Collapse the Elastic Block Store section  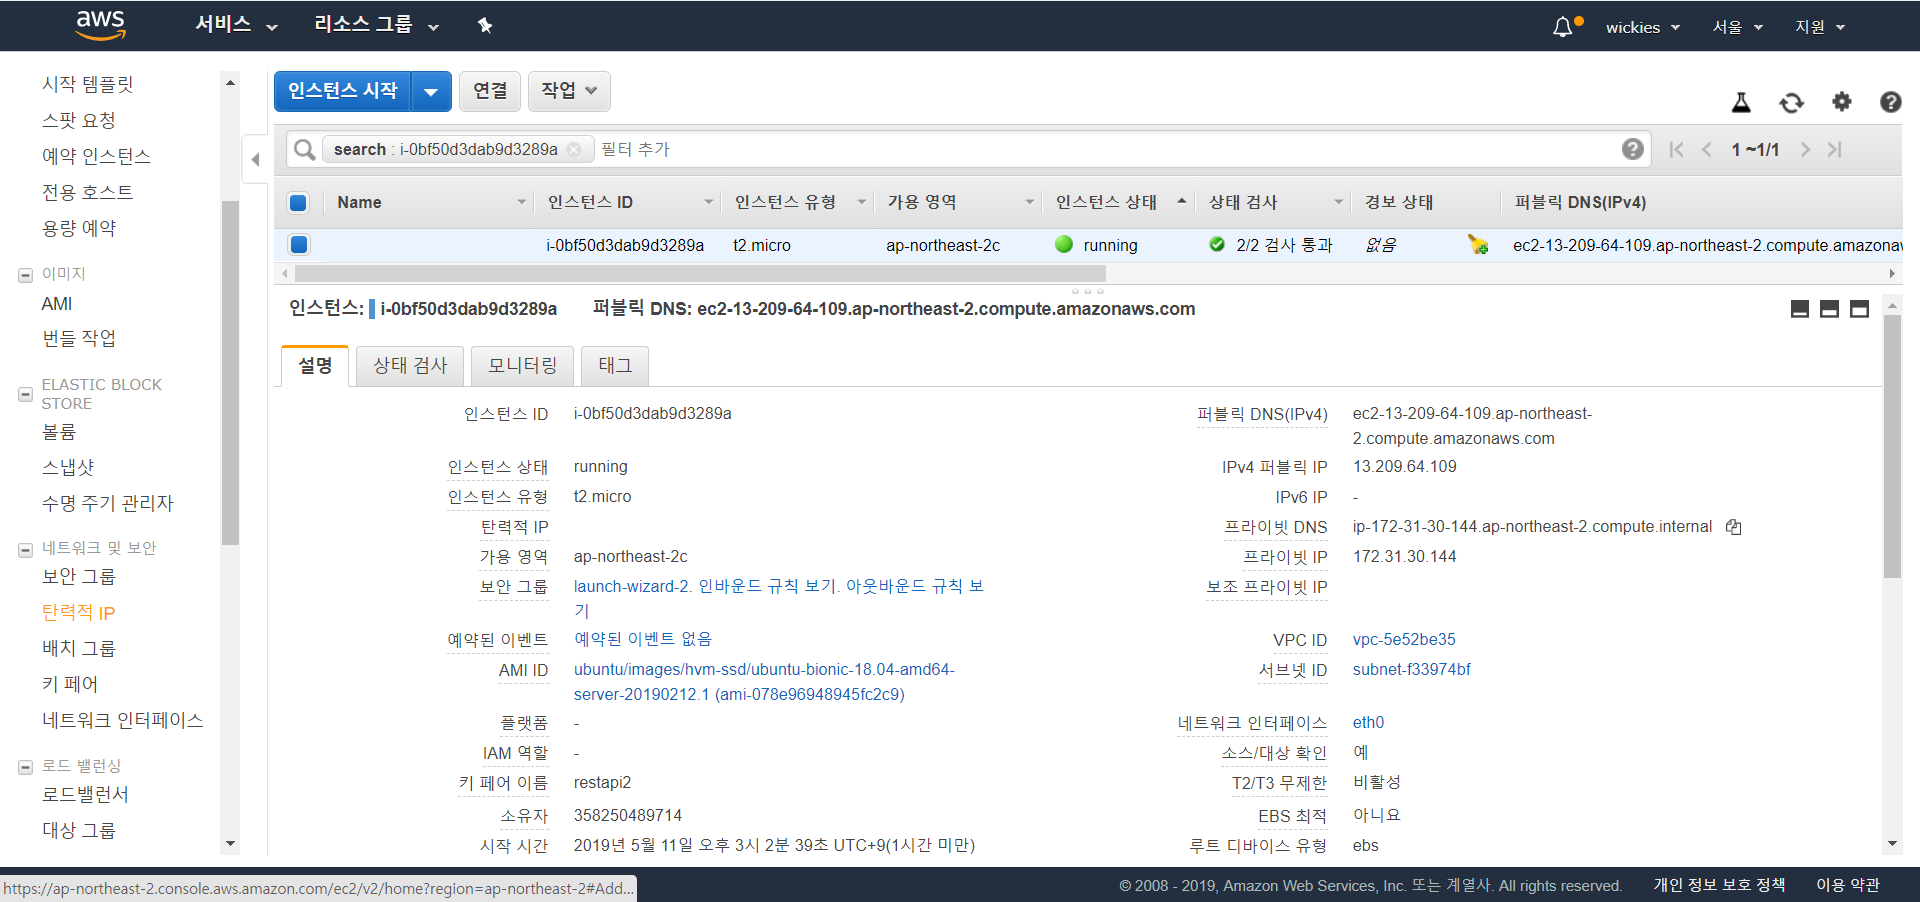coord(26,394)
